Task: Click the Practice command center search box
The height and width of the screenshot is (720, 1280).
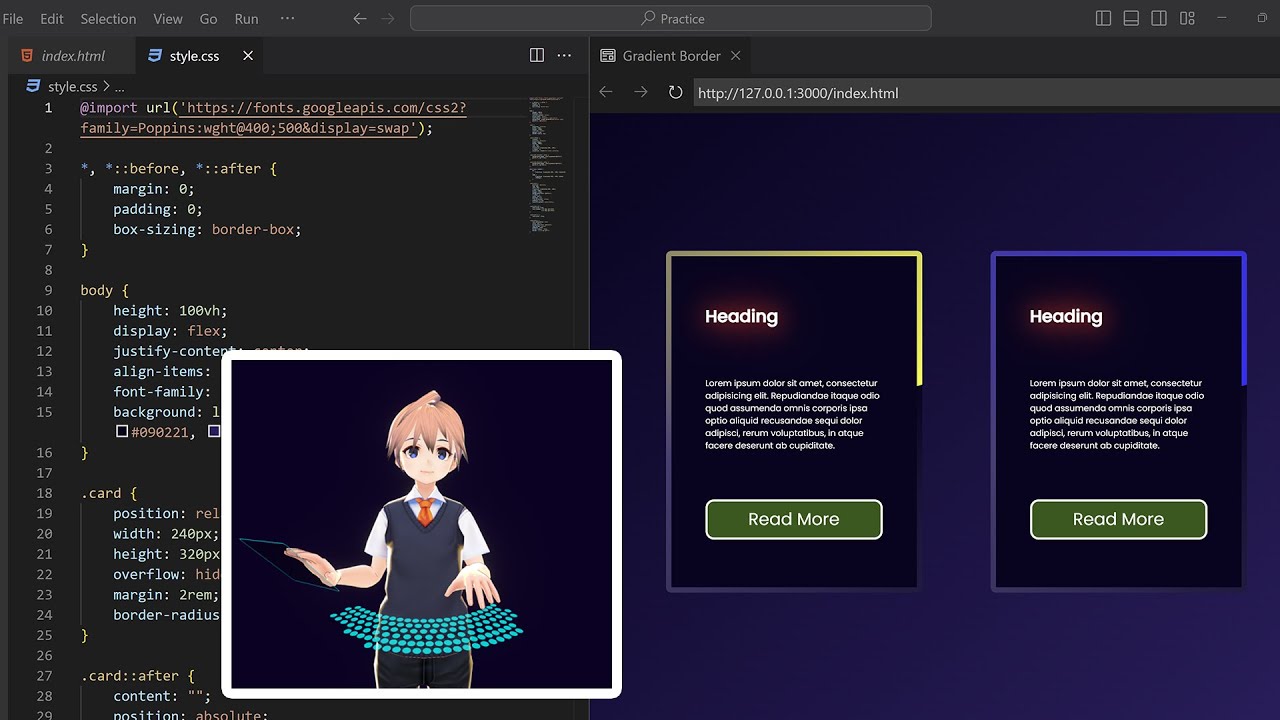Action: click(670, 18)
